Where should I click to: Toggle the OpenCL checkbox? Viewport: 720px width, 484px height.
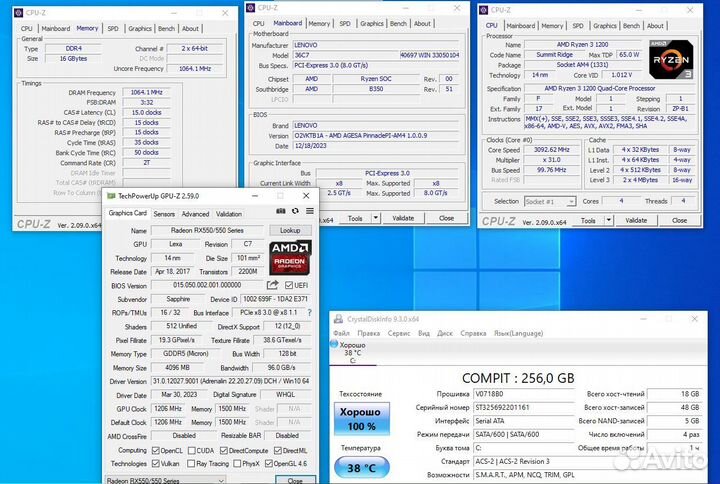pyautogui.click(x=156, y=450)
